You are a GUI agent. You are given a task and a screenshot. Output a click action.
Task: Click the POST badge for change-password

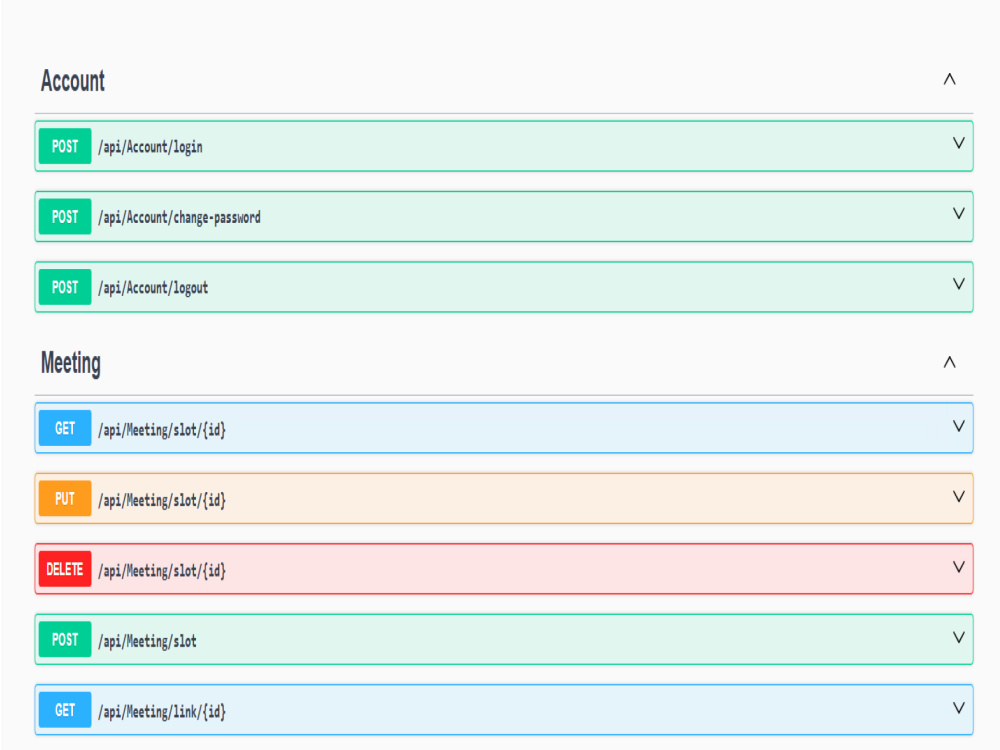tap(65, 217)
